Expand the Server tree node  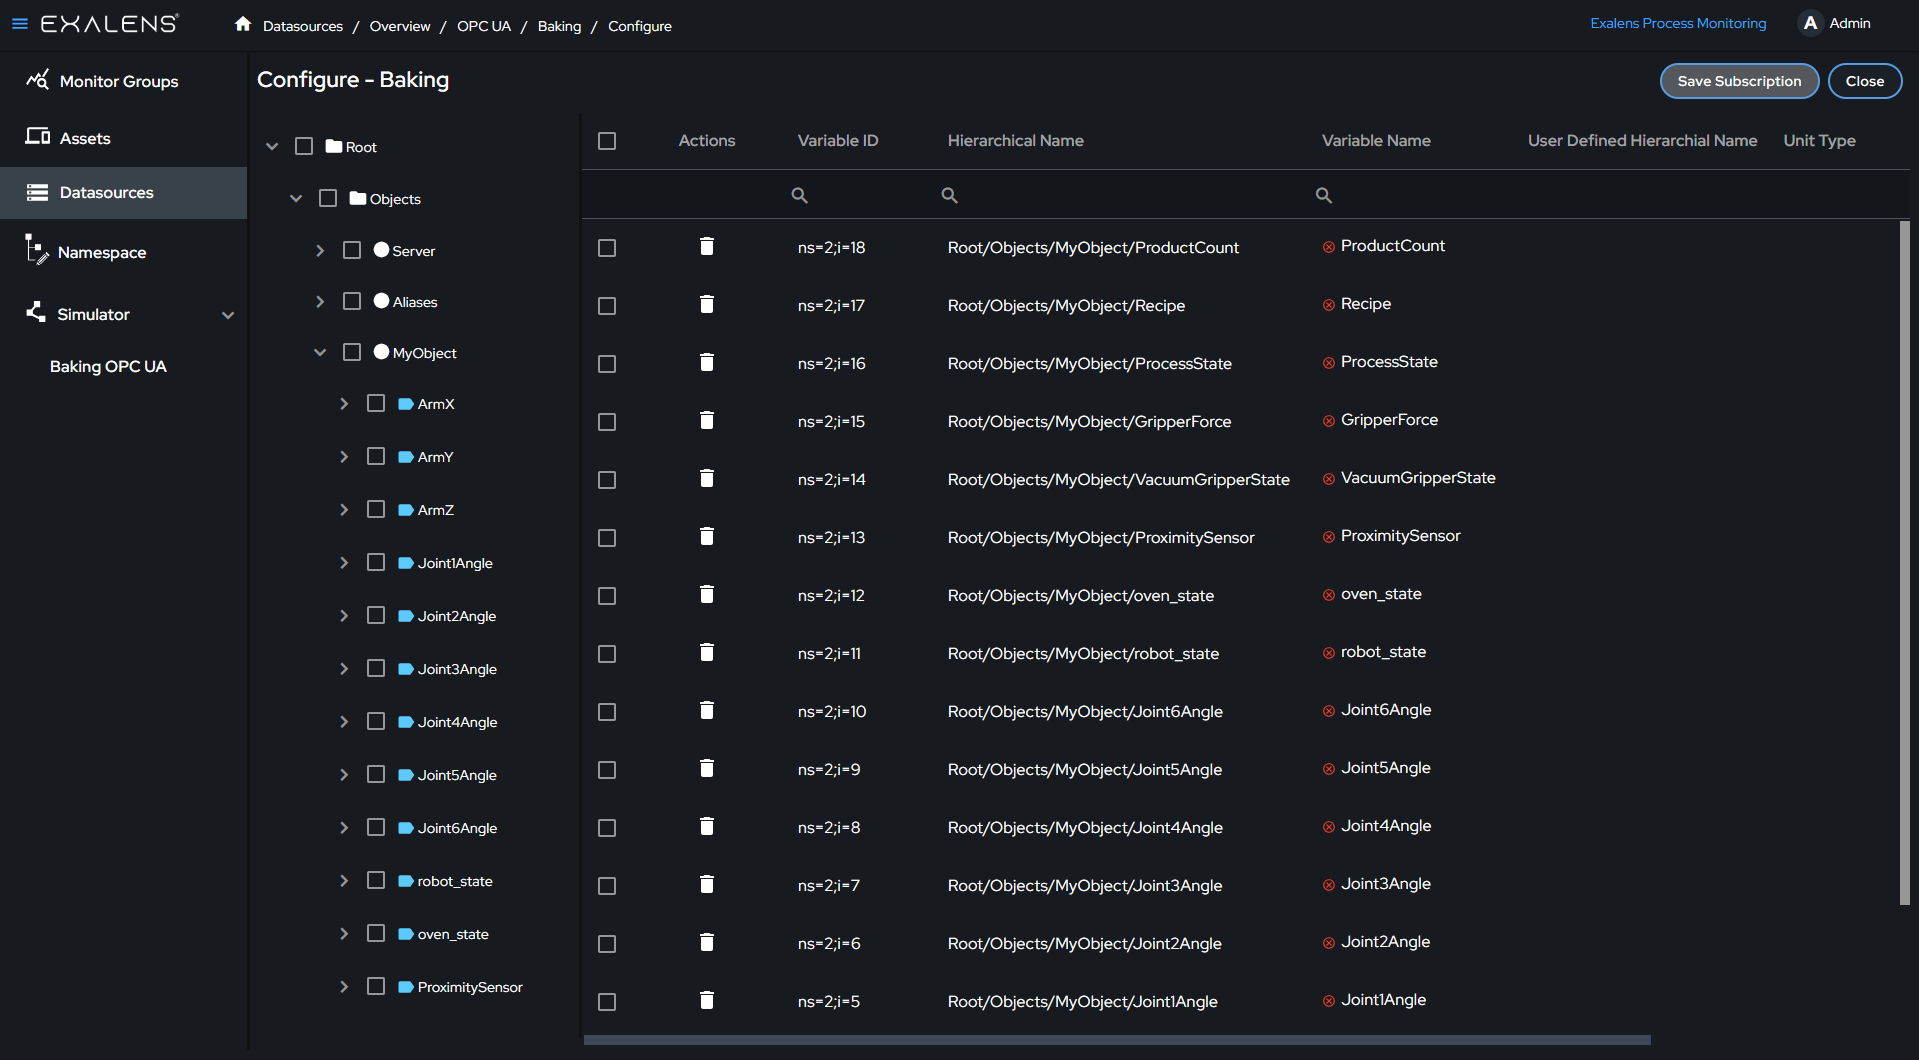320,250
